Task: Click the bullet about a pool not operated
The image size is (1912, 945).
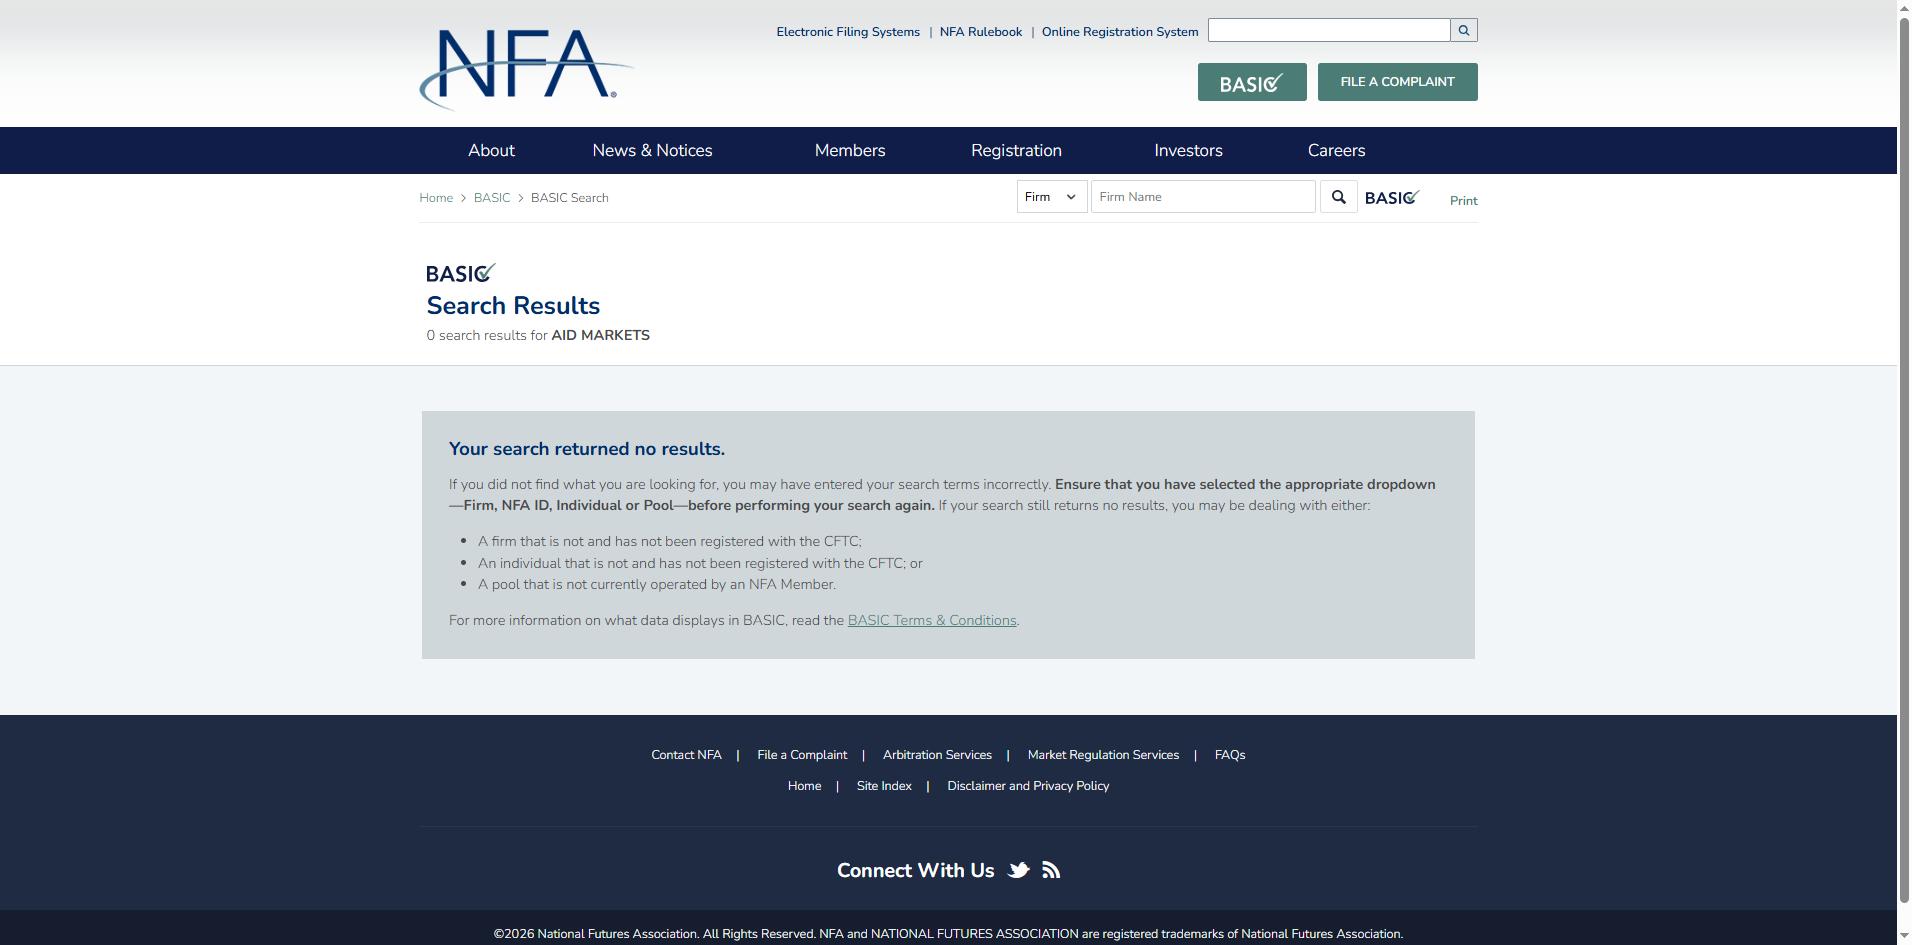Action: tap(657, 585)
